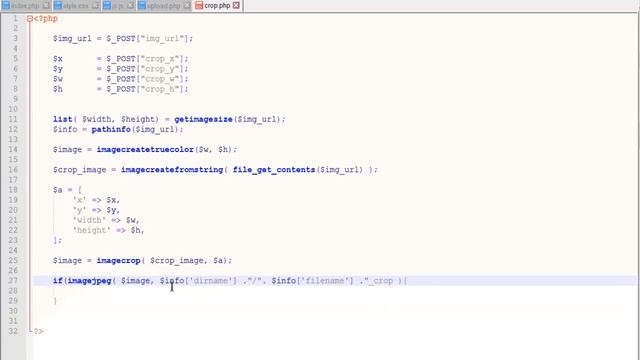This screenshot has height=360, width=640.
Task: Click line number 27 in the margin
Action: click(x=13, y=280)
